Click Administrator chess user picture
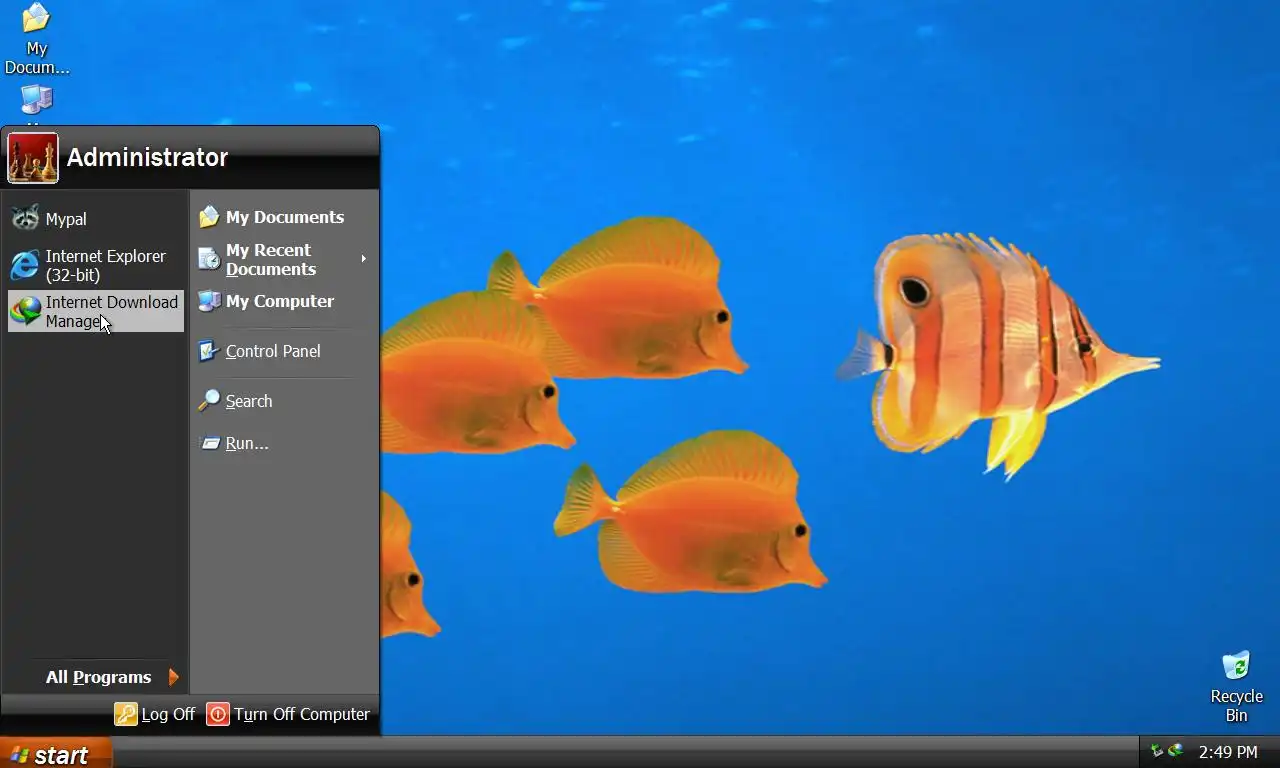Screen dimensions: 1280x768 pyautogui.click(x=33, y=158)
